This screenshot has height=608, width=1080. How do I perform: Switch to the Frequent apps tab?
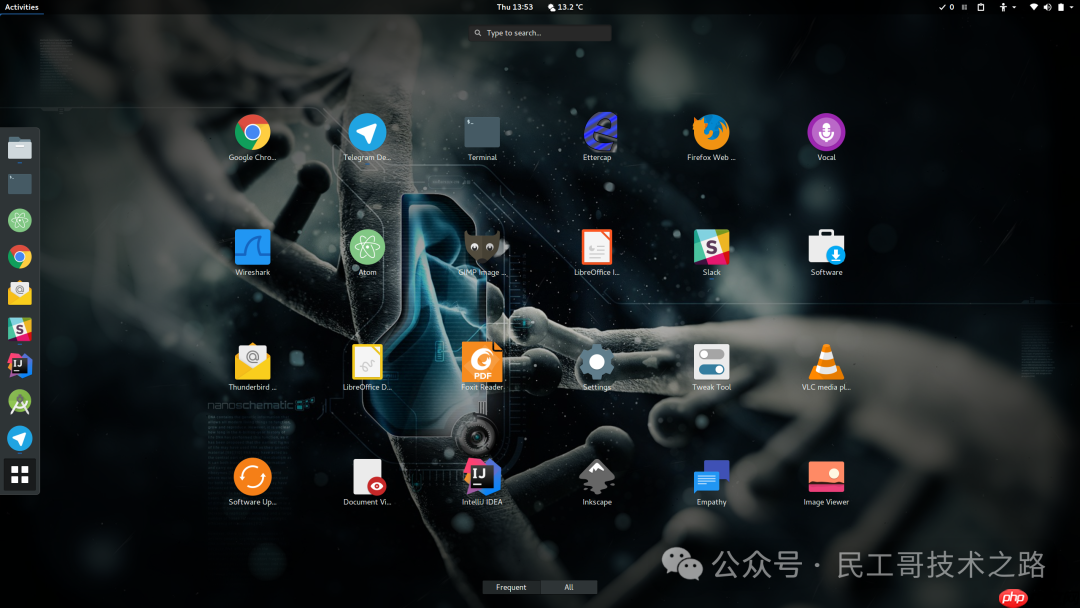click(511, 587)
